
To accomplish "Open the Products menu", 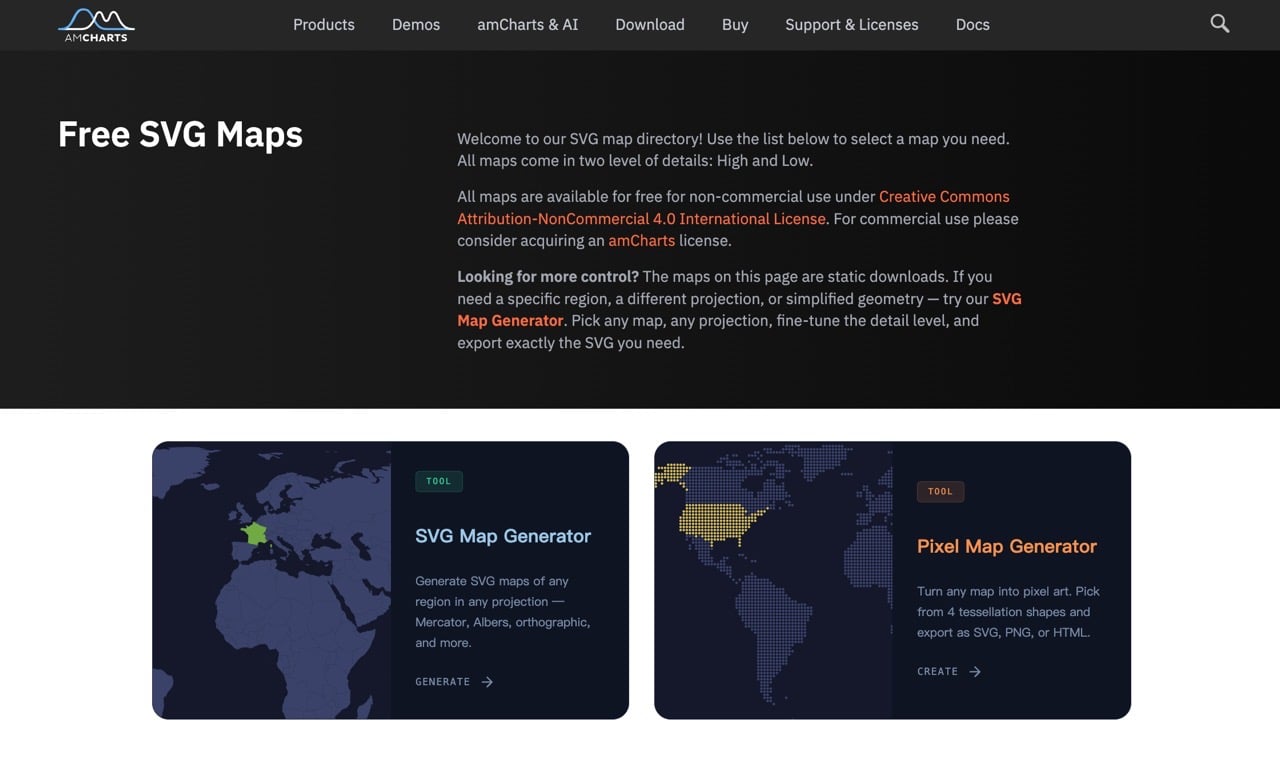I will click(x=324, y=25).
